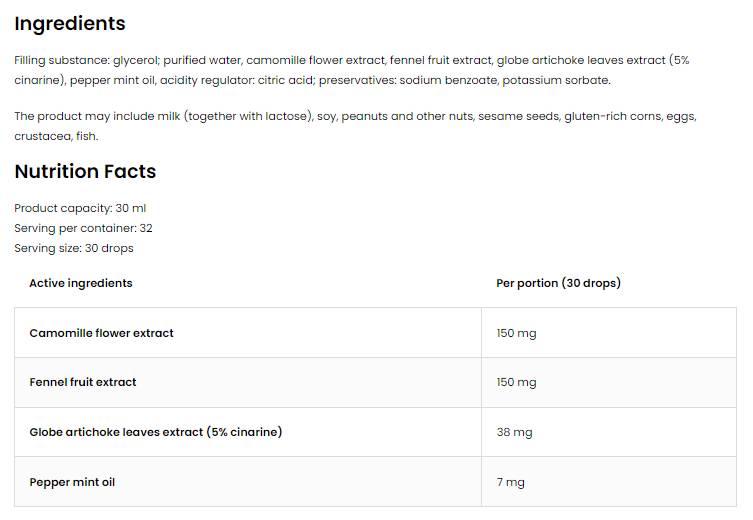
Task: Click the 150 mg value for Fennel
Action: 516,382
